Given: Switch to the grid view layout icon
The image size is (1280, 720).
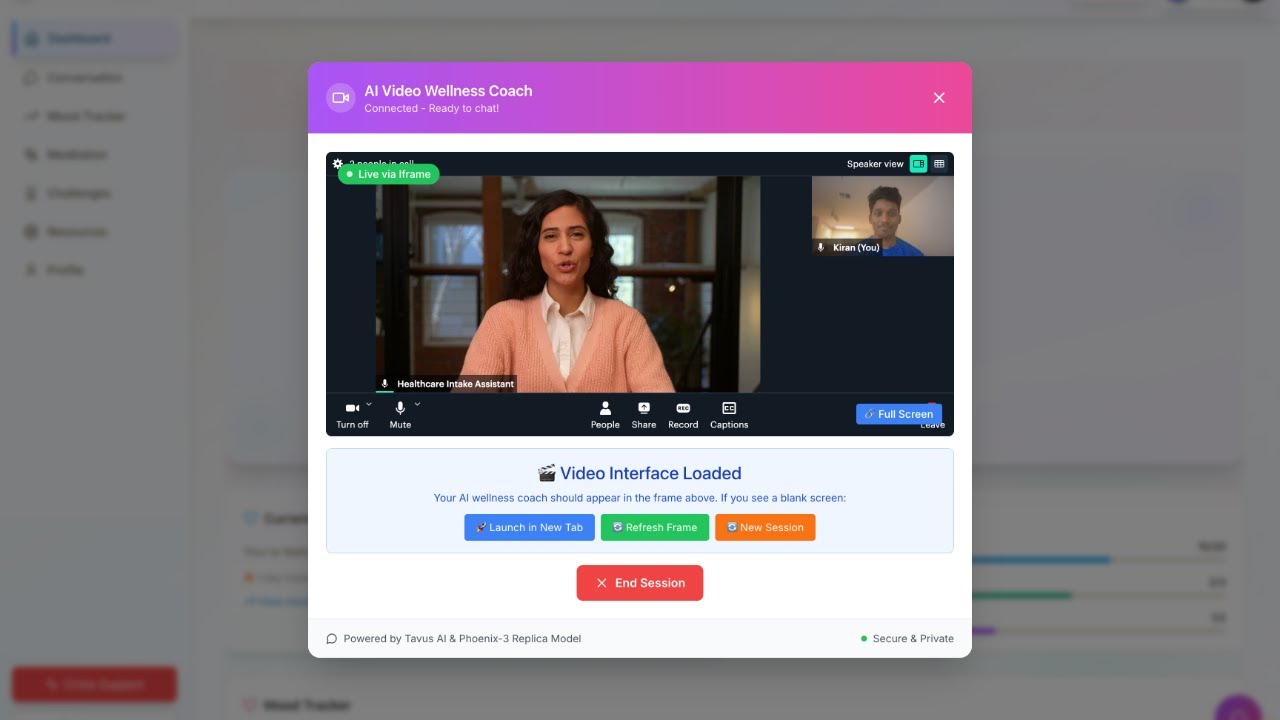Looking at the screenshot, I should (939, 164).
